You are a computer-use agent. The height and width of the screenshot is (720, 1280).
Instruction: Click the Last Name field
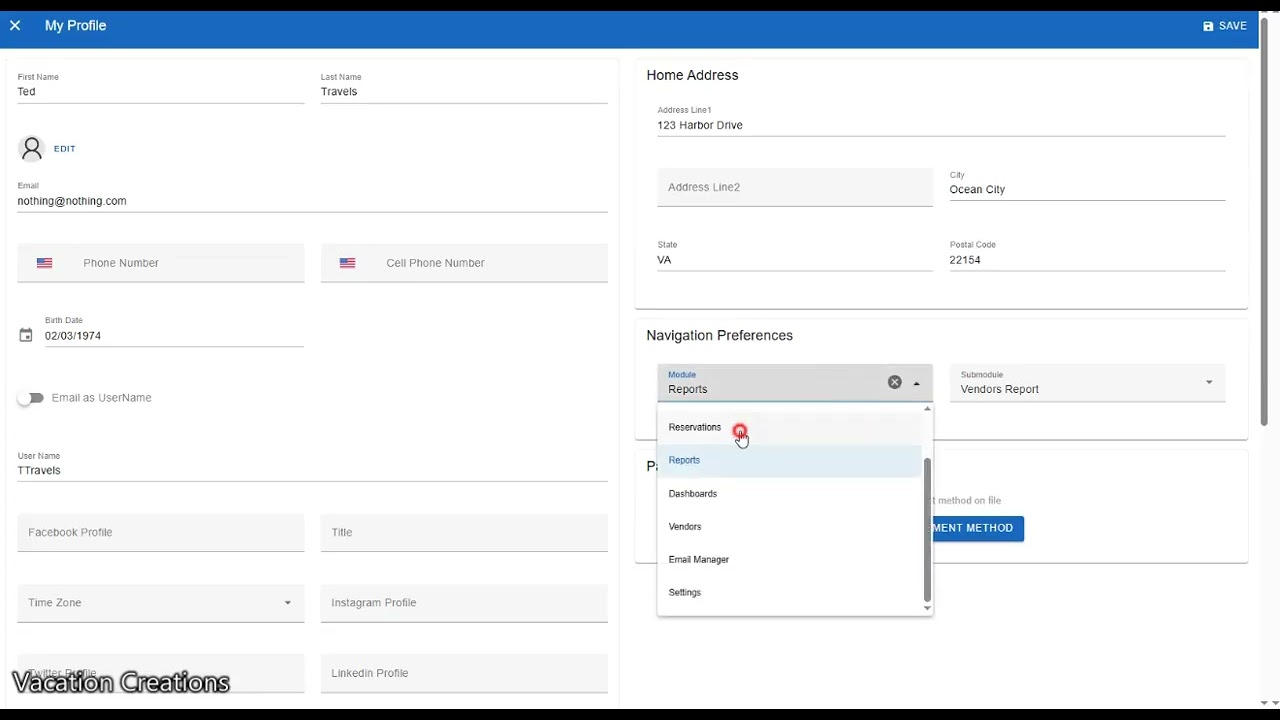(x=464, y=86)
